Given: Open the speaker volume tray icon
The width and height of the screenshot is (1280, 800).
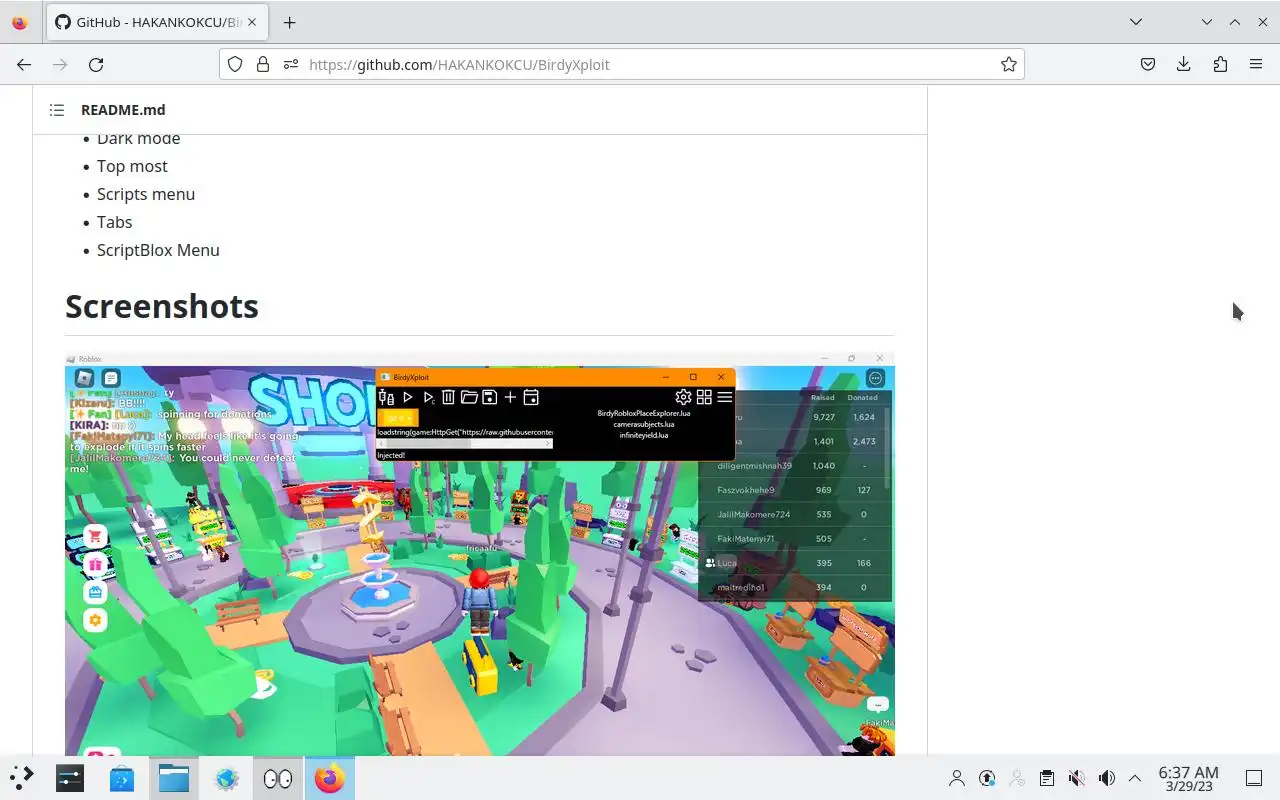Looking at the screenshot, I should [1107, 778].
